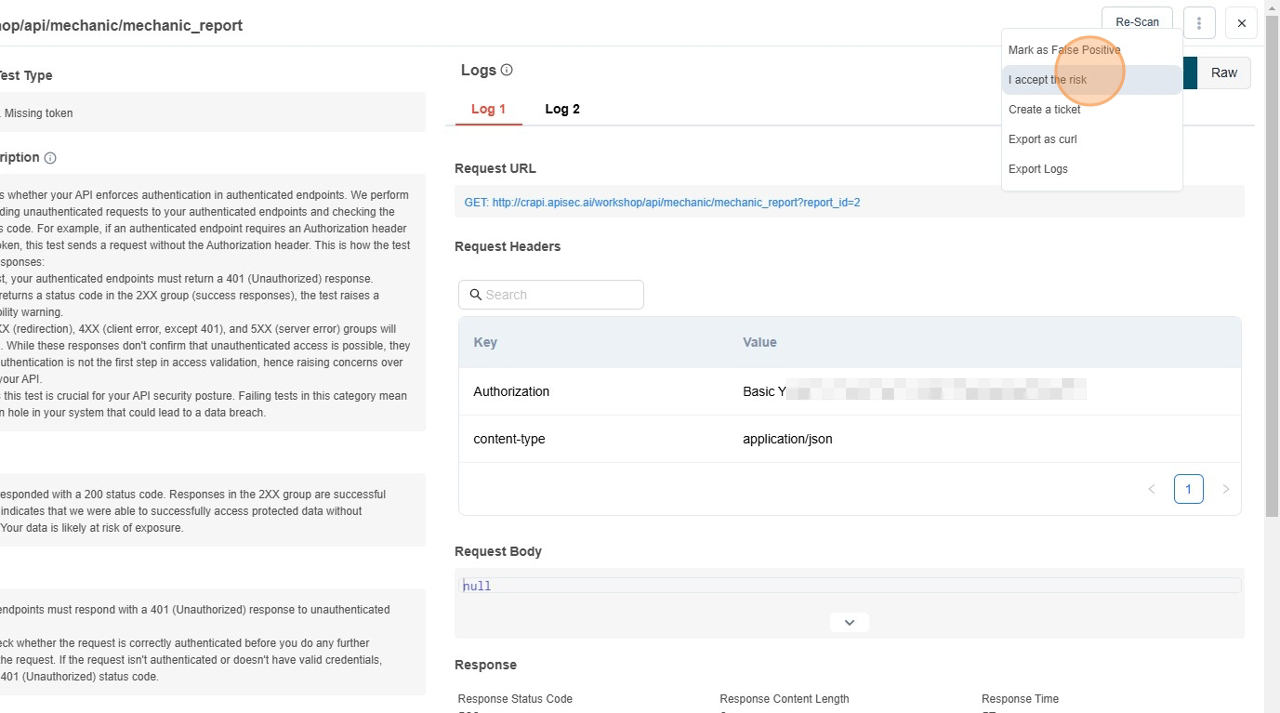Click the Logs info icon
Image resolution: width=1280 pixels, height=713 pixels.
point(506,70)
